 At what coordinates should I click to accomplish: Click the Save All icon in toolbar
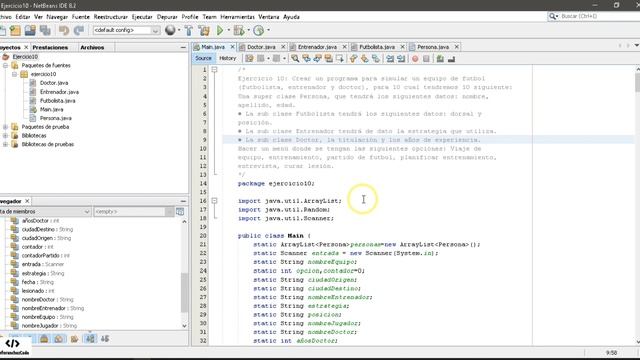(x=45, y=31)
